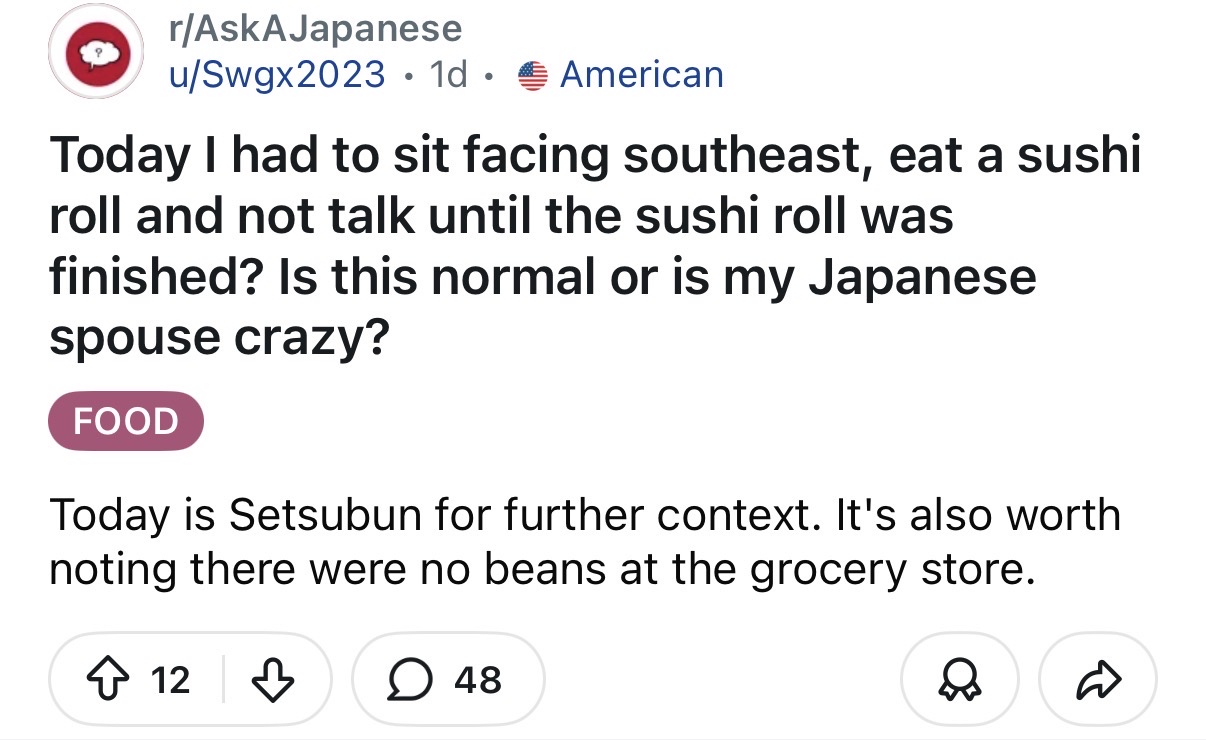Click the 48 comments count
The image size is (1206, 740).
[x=477, y=680]
